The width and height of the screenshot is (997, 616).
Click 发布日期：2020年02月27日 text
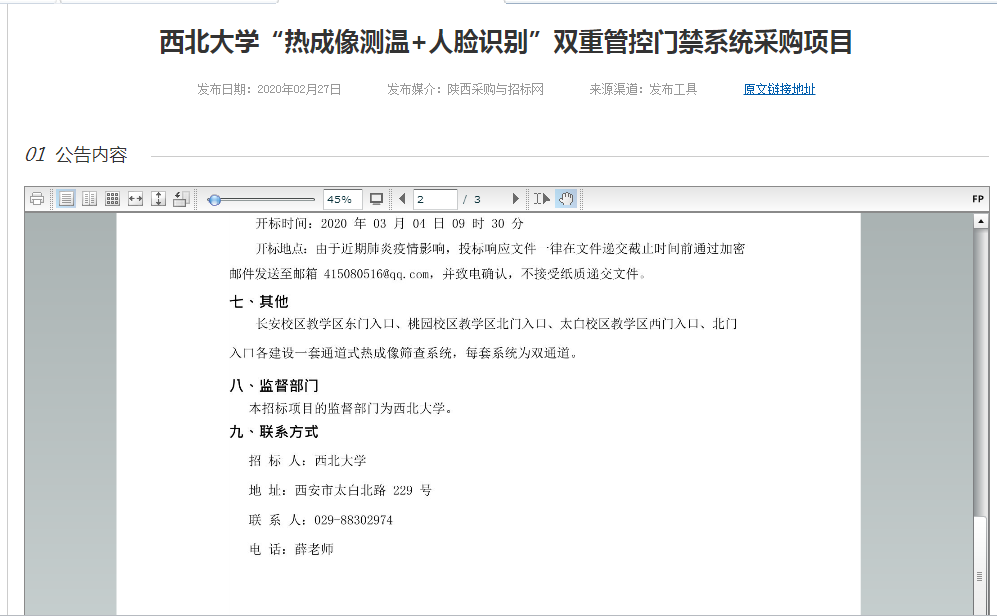point(269,89)
